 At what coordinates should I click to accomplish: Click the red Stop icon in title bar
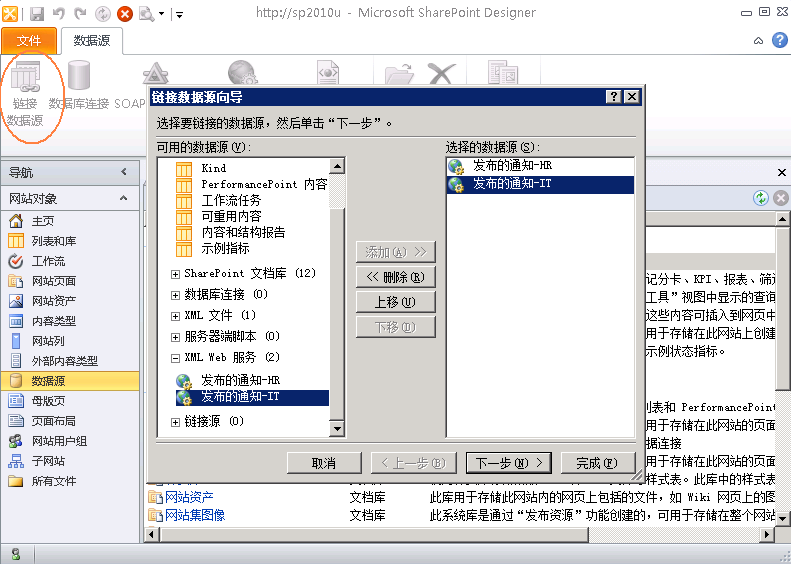[125, 14]
